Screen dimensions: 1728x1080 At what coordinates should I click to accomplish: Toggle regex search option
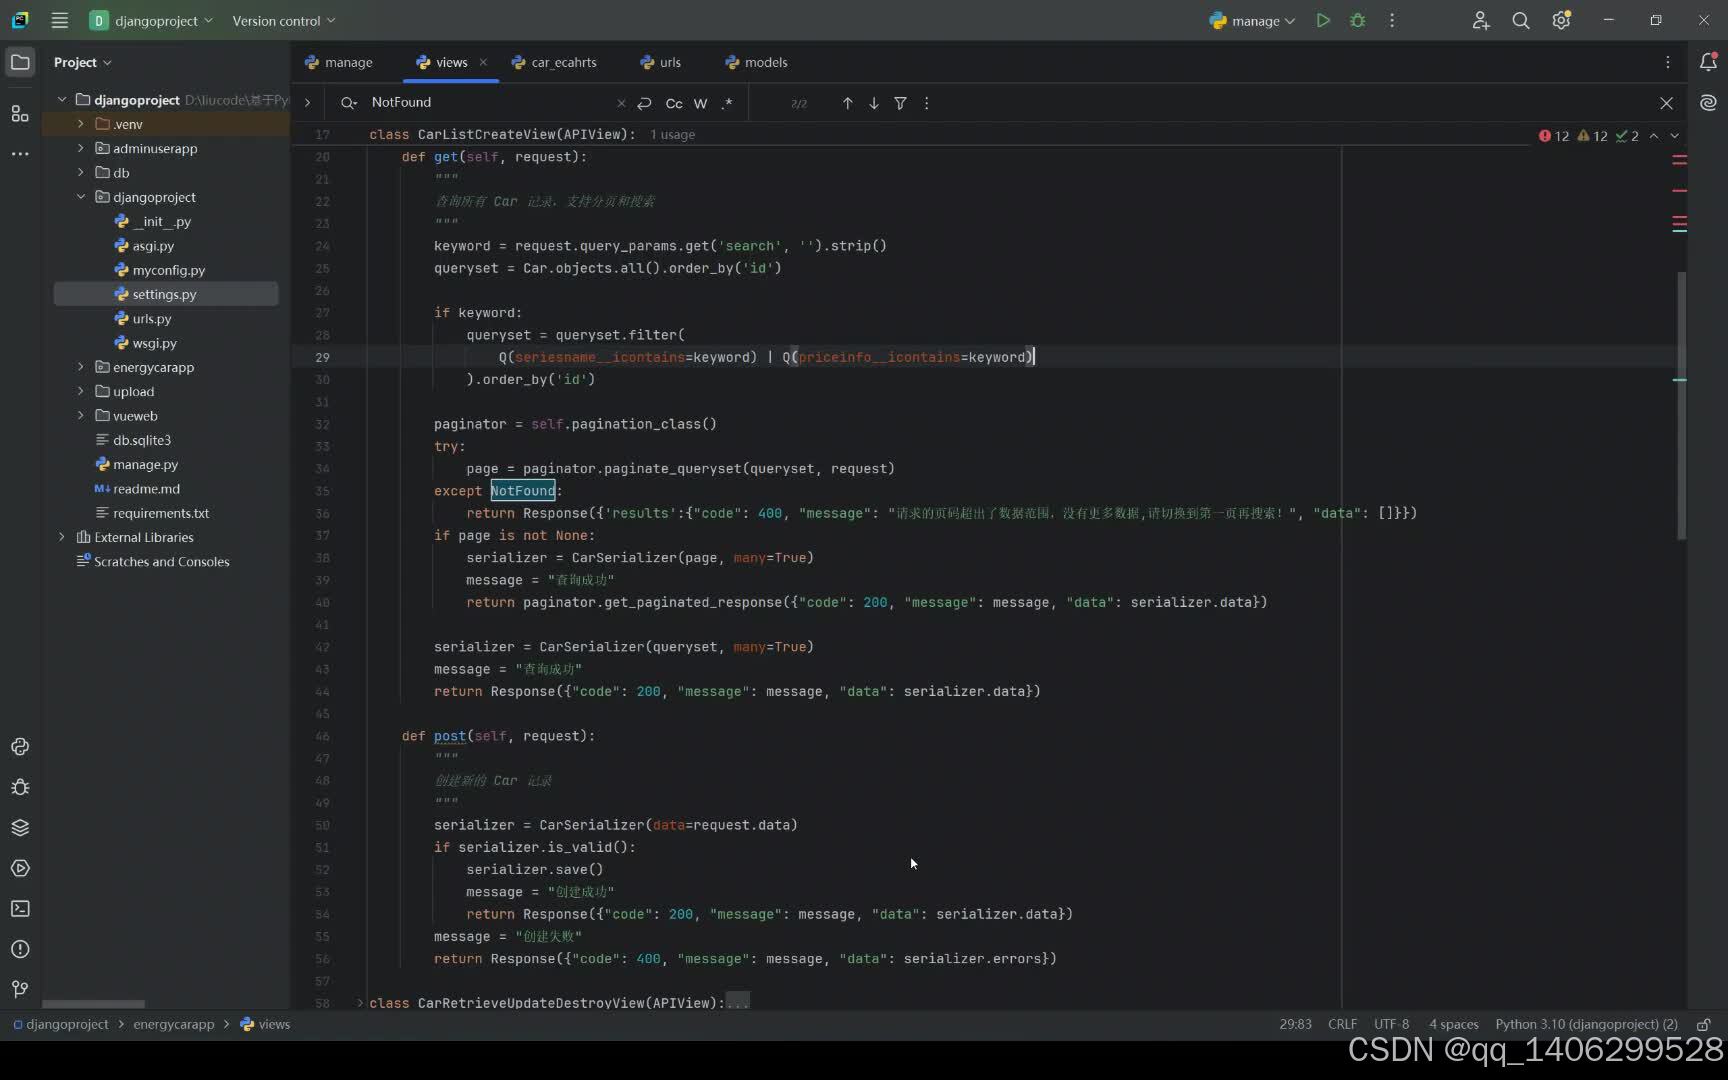[x=727, y=103]
